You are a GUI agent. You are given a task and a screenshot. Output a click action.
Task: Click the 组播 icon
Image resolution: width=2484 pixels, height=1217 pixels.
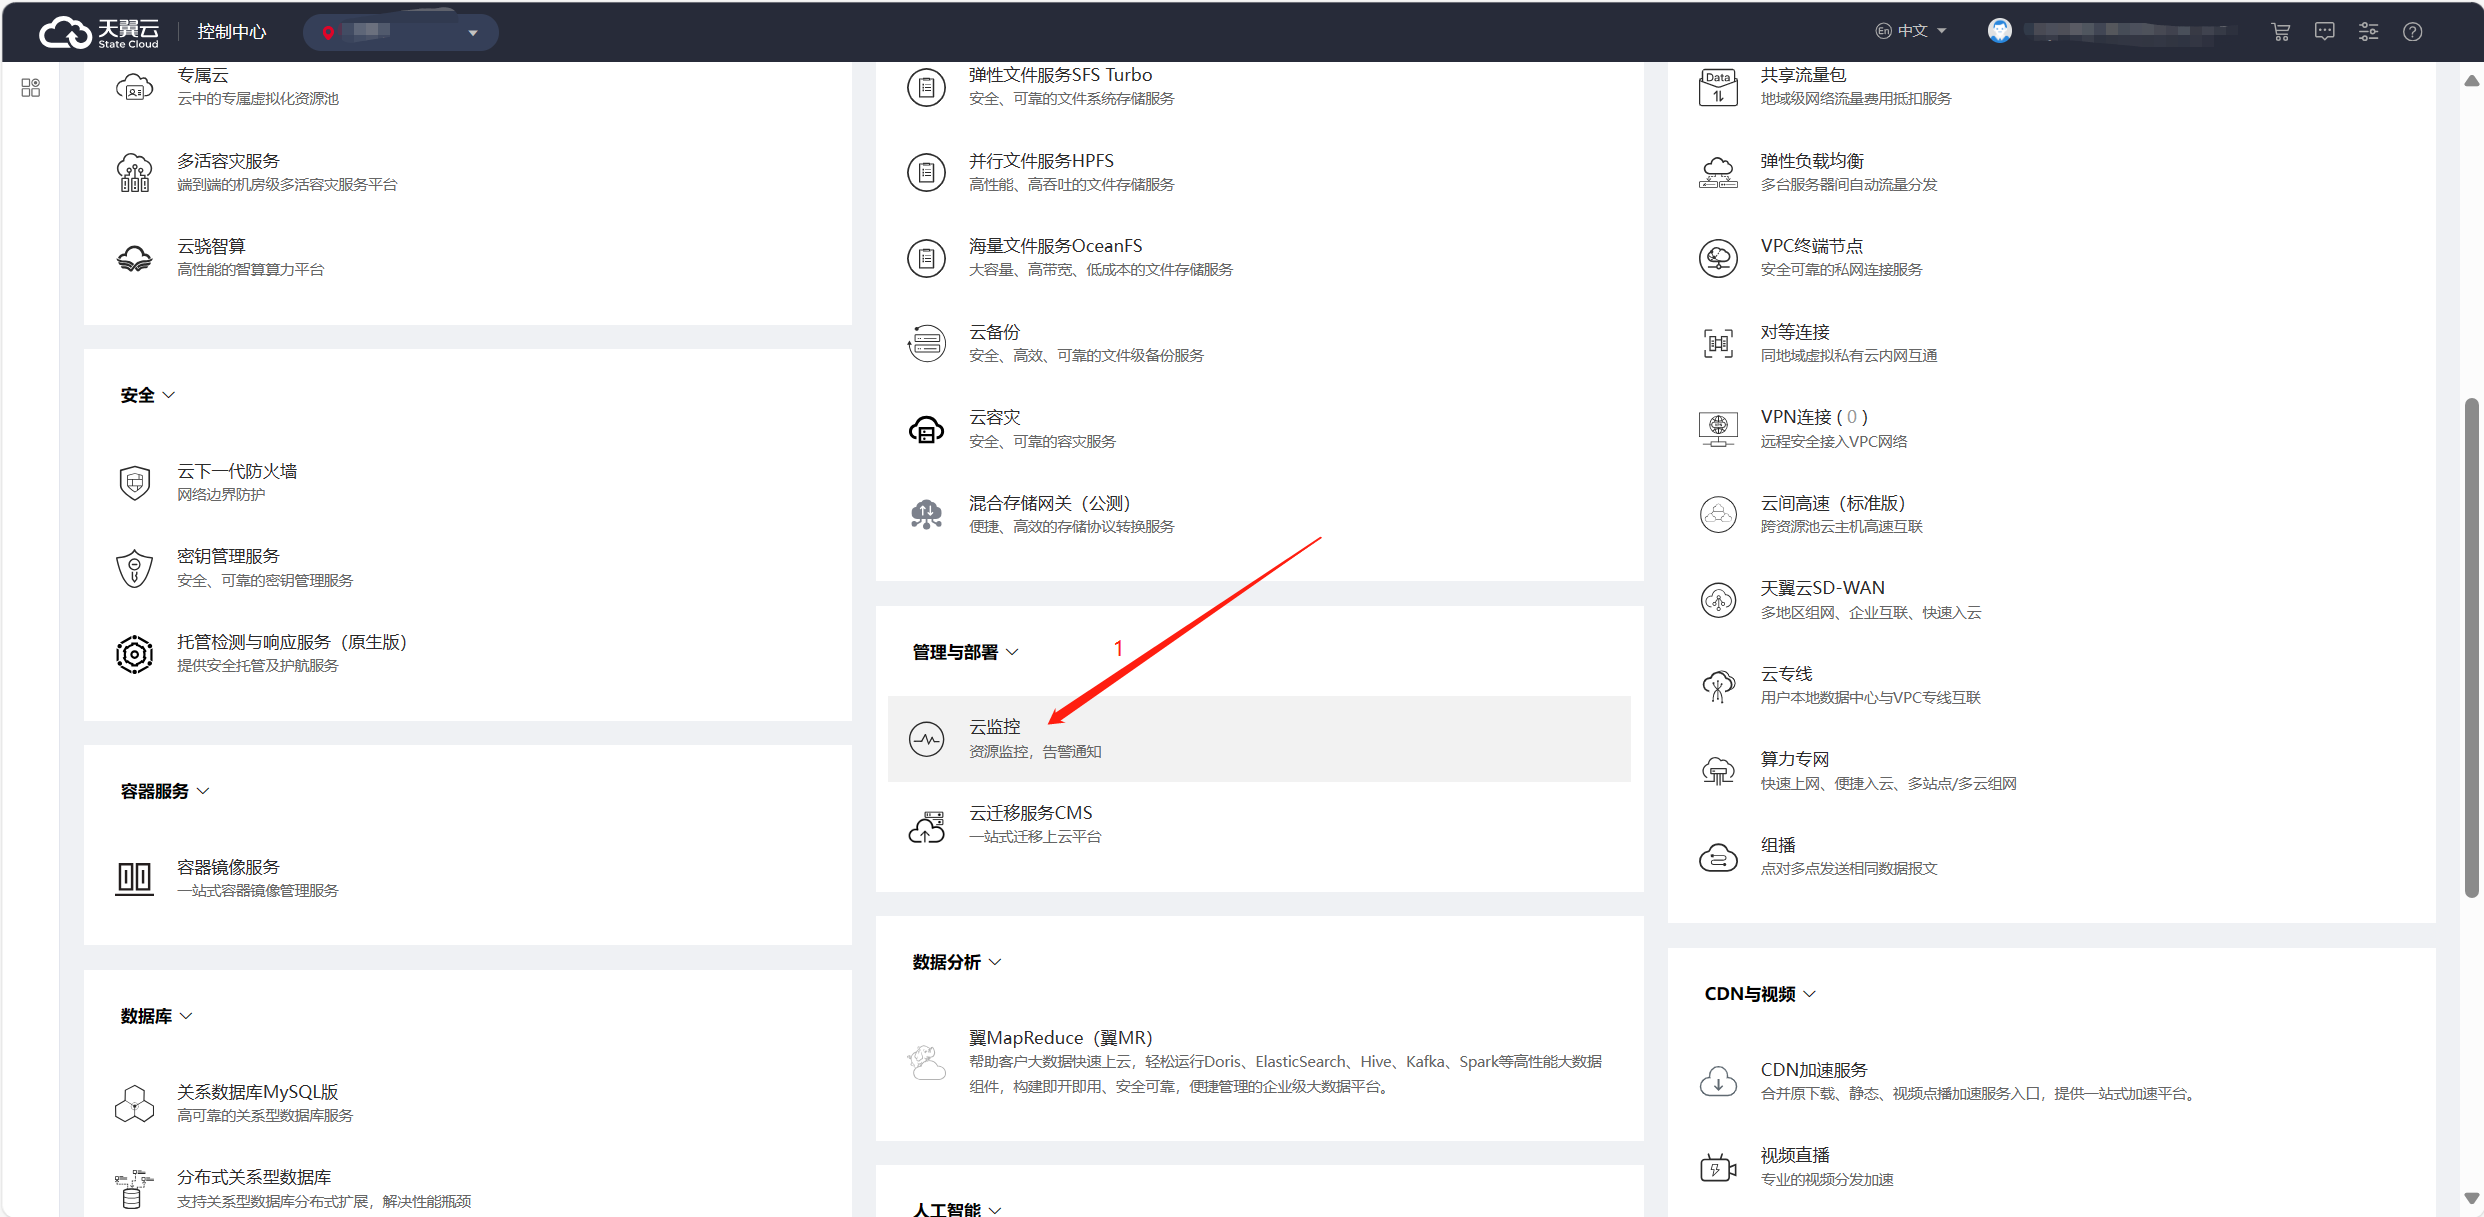click(x=1719, y=857)
